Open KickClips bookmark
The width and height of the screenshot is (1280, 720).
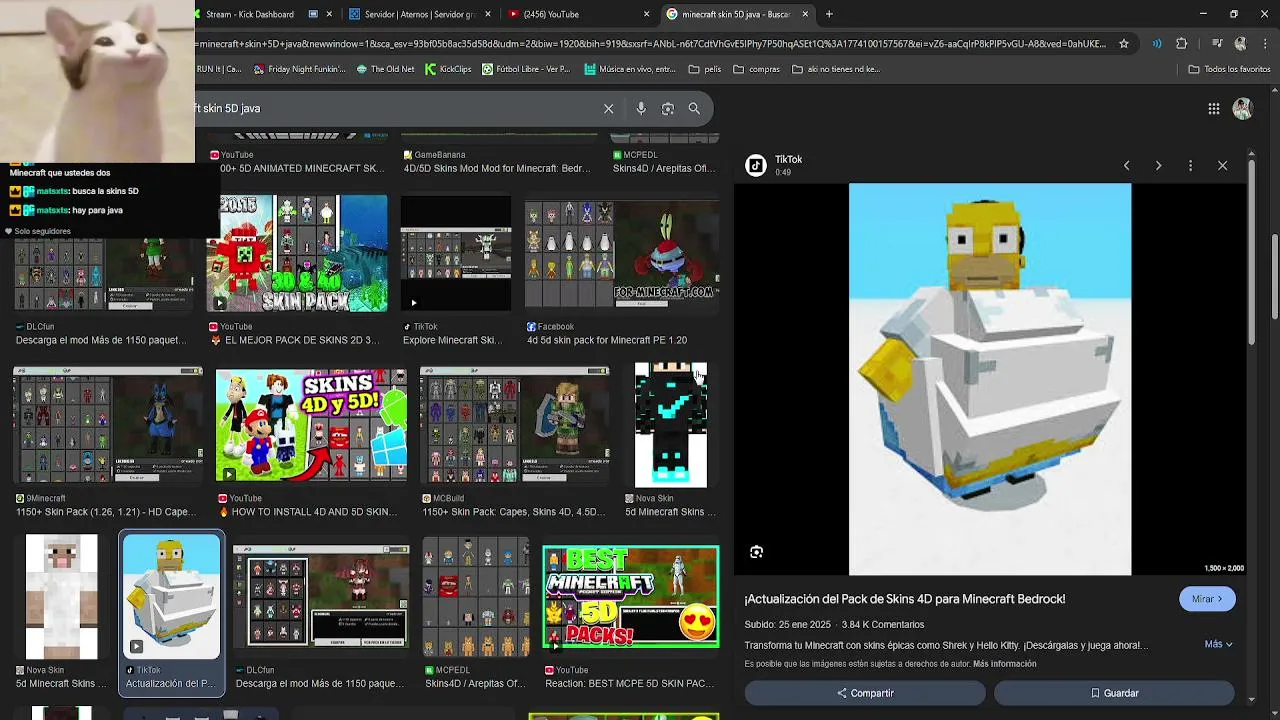pos(448,69)
